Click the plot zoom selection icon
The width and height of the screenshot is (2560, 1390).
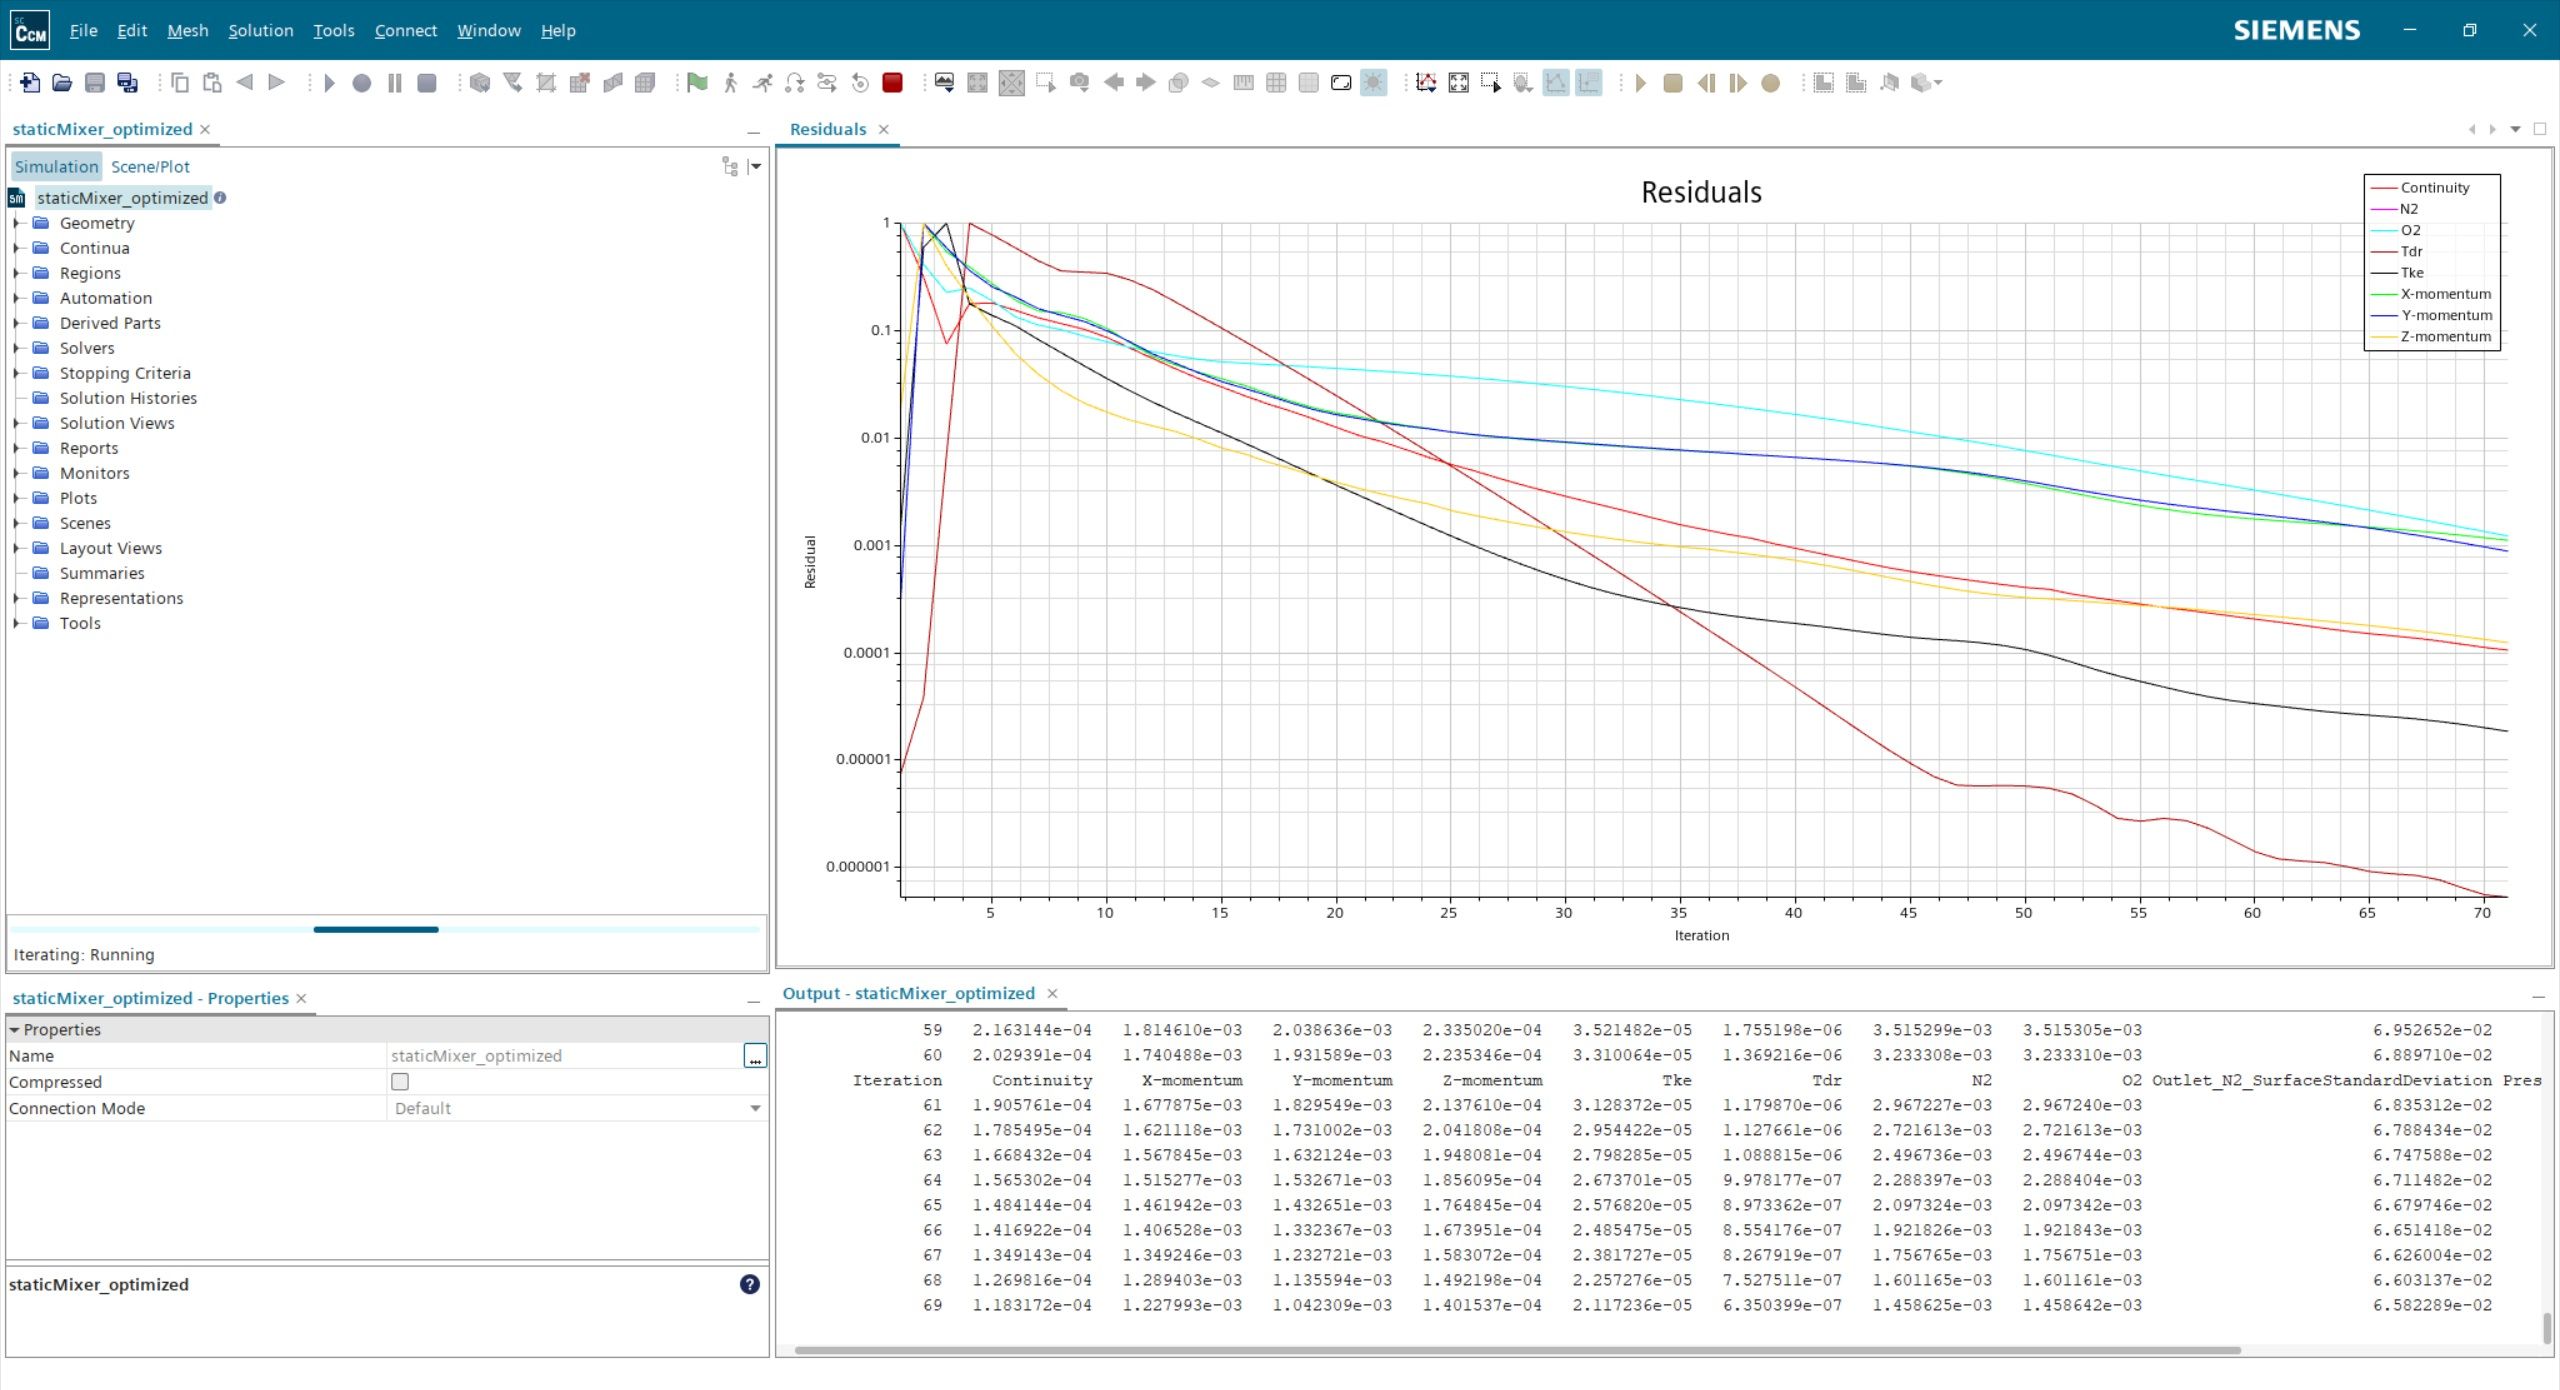1491,83
